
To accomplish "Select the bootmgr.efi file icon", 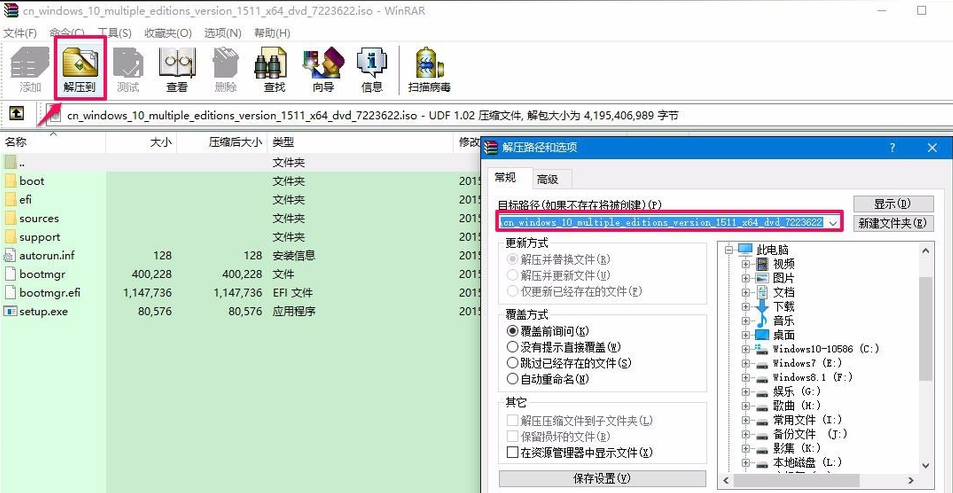I will (10, 293).
